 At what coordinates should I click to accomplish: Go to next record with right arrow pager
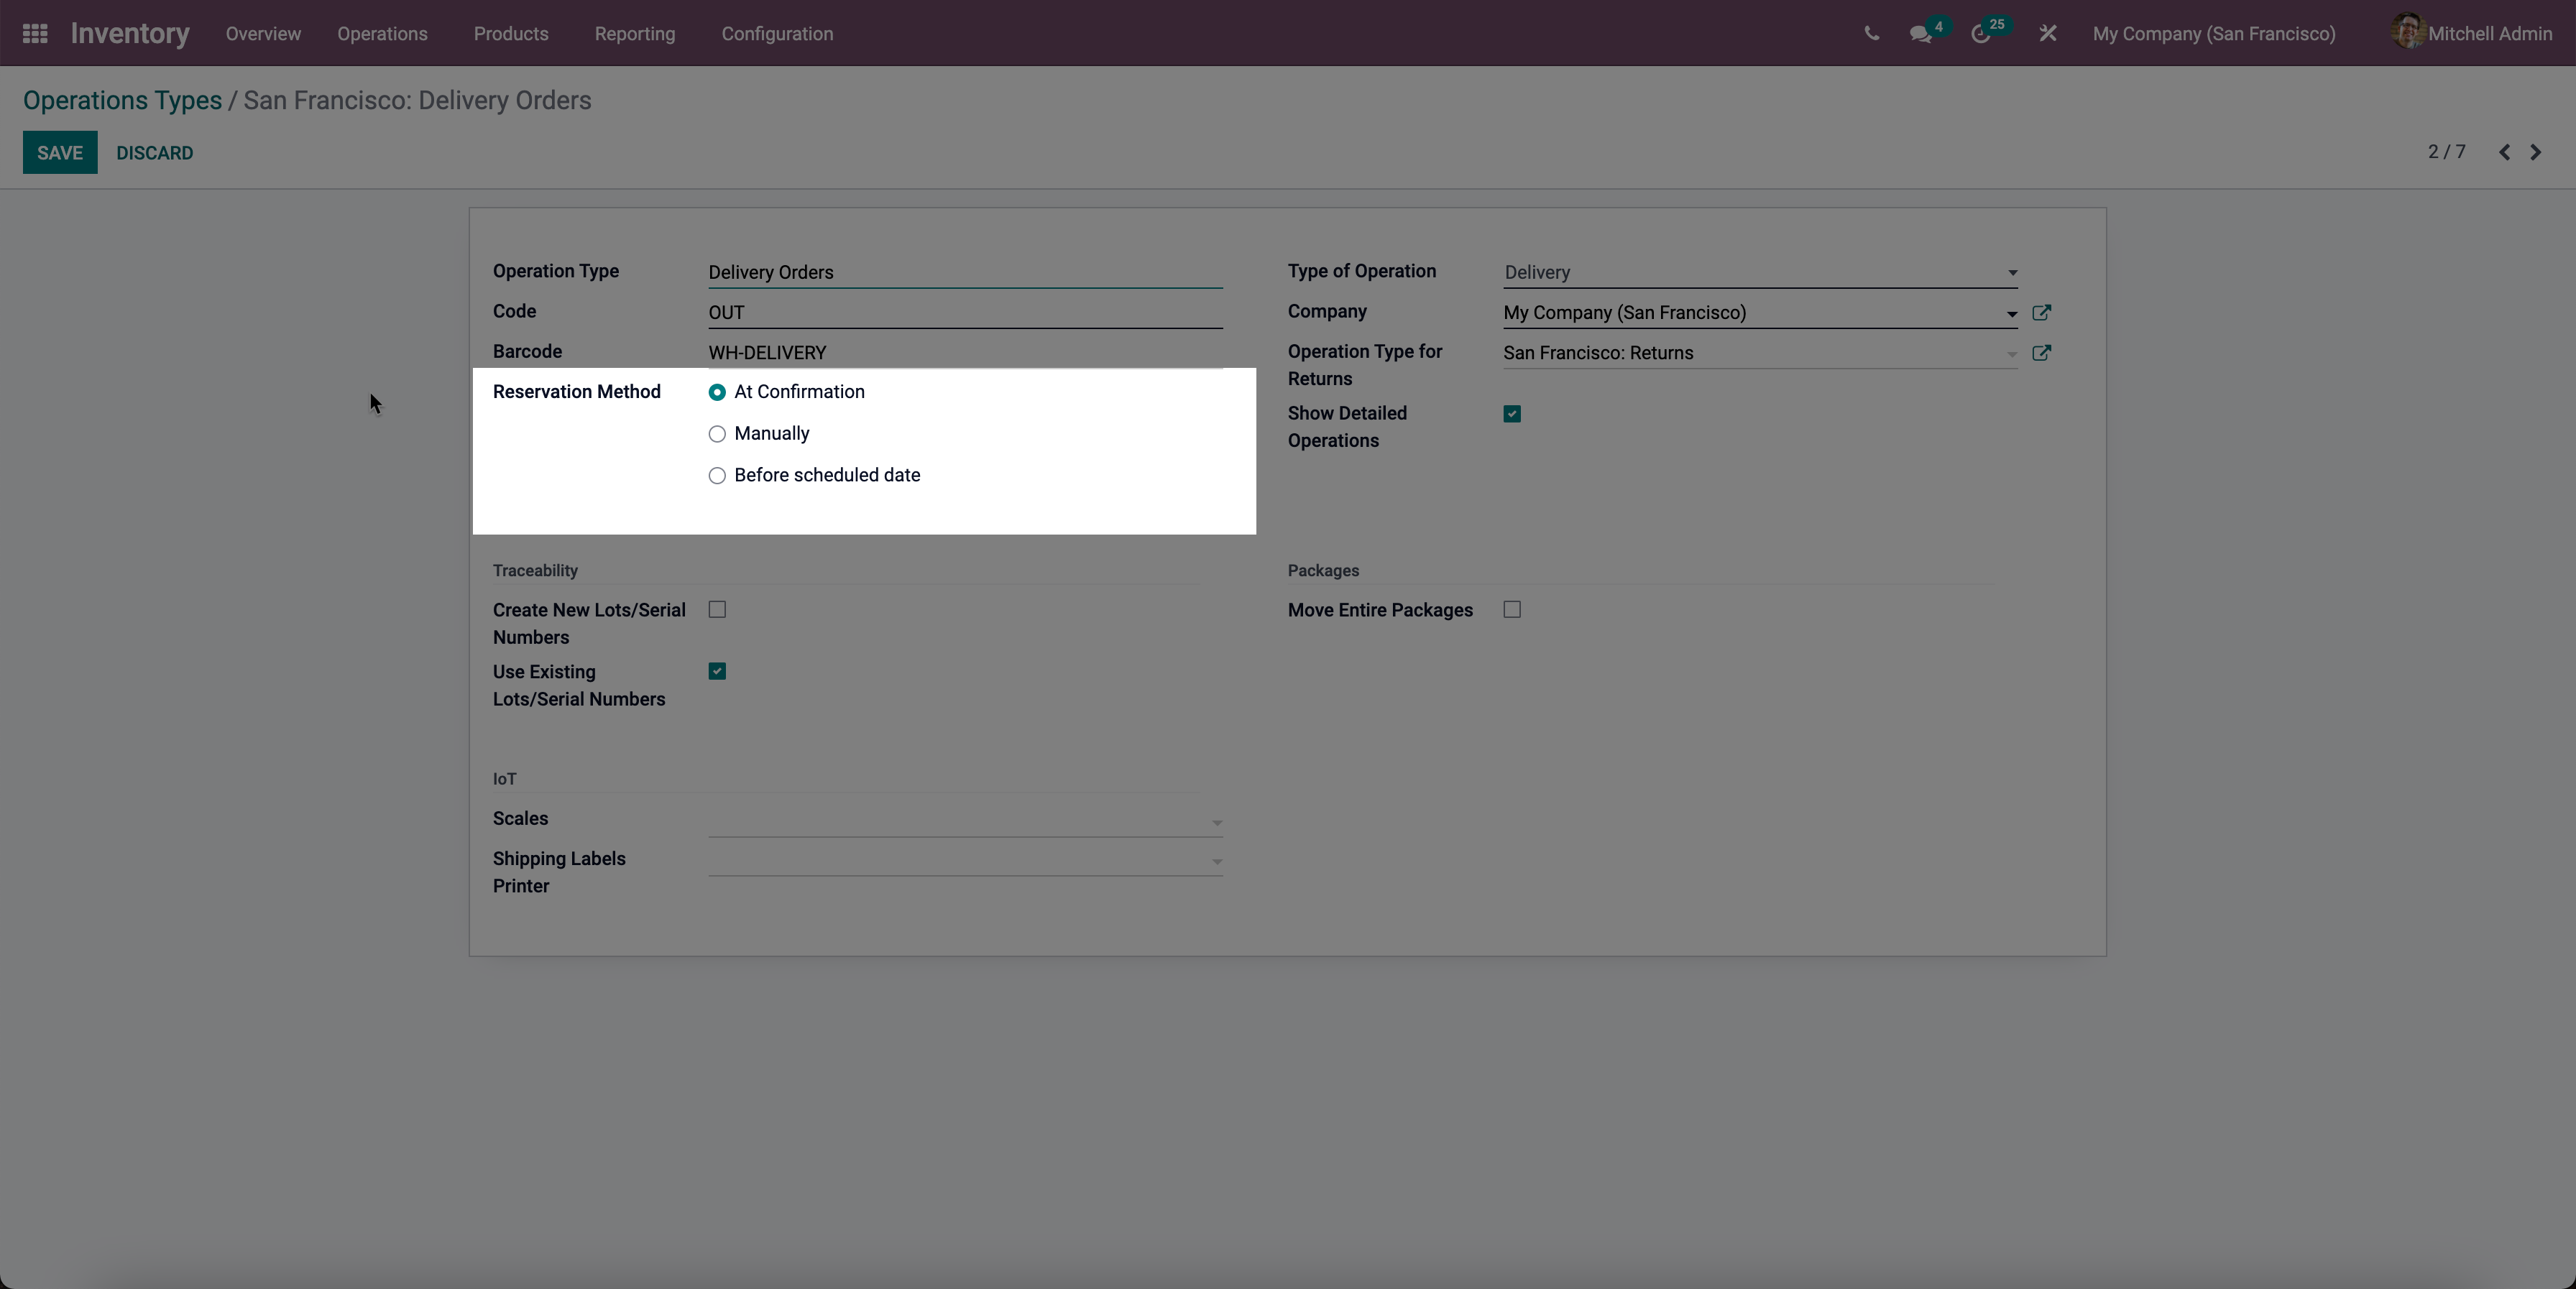point(2536,152)
